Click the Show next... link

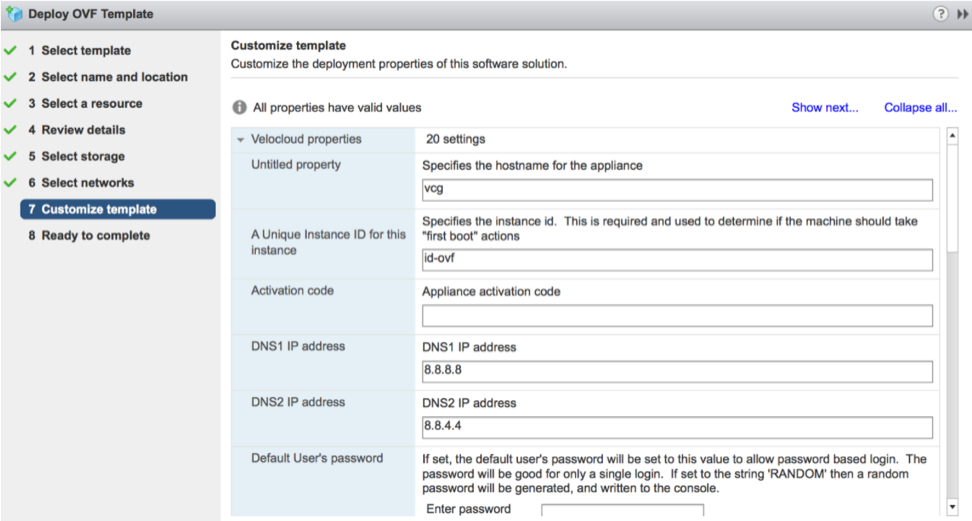click(x=824, y=108)
